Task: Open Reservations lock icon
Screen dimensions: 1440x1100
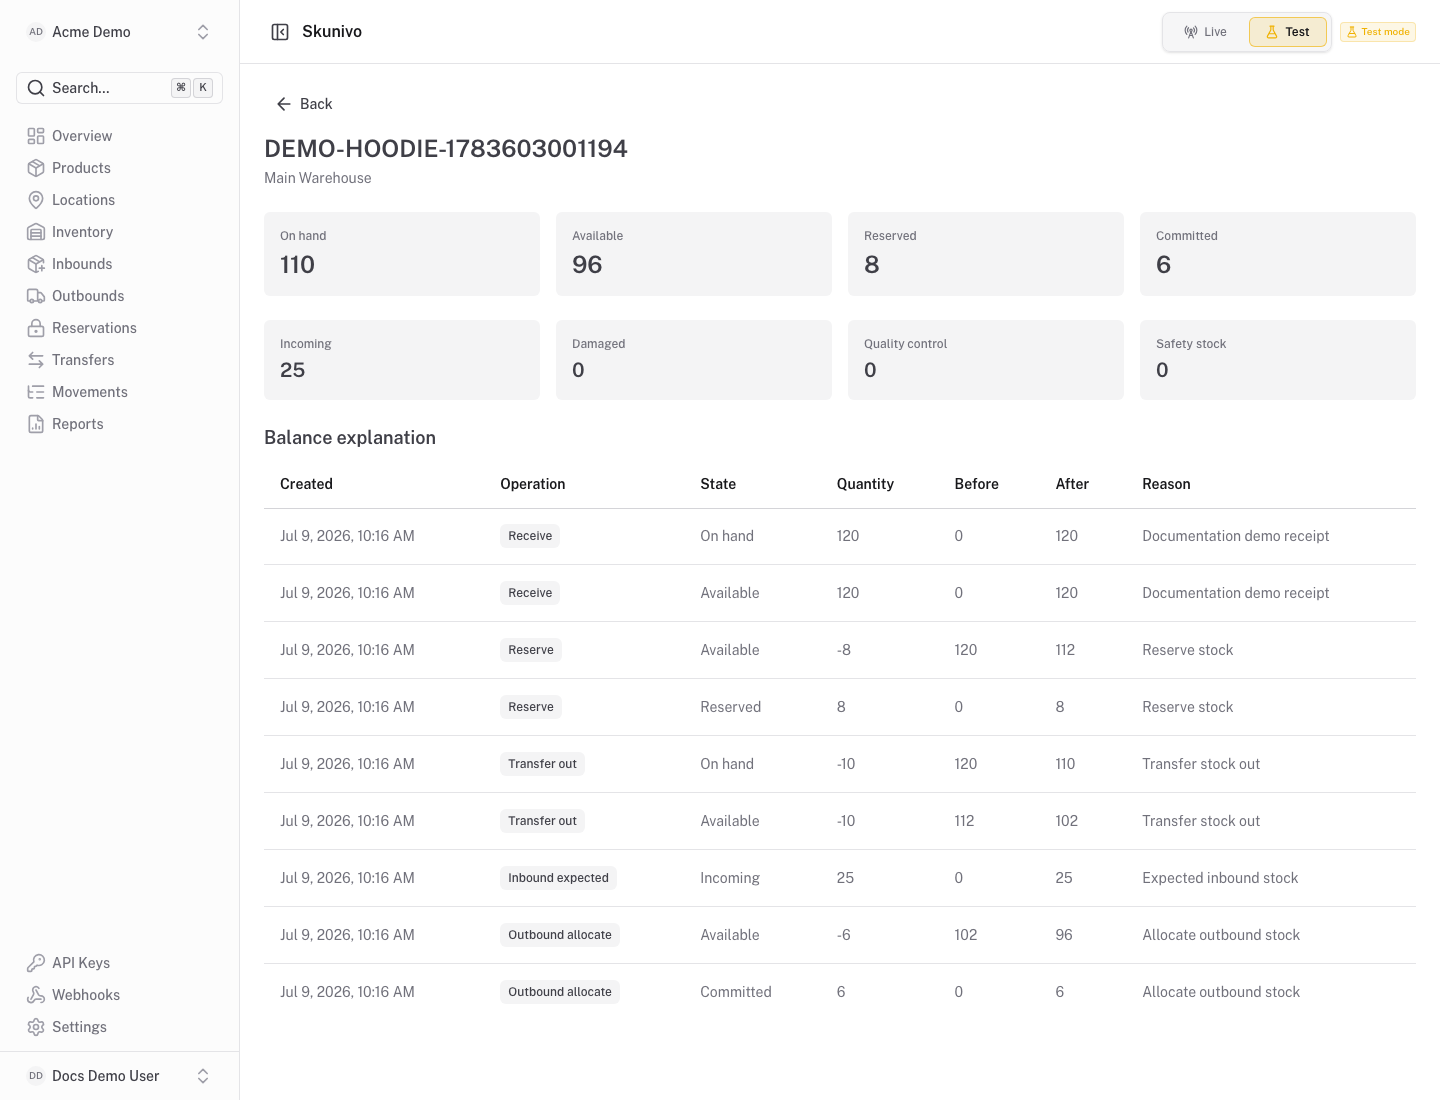Action: 36,328
